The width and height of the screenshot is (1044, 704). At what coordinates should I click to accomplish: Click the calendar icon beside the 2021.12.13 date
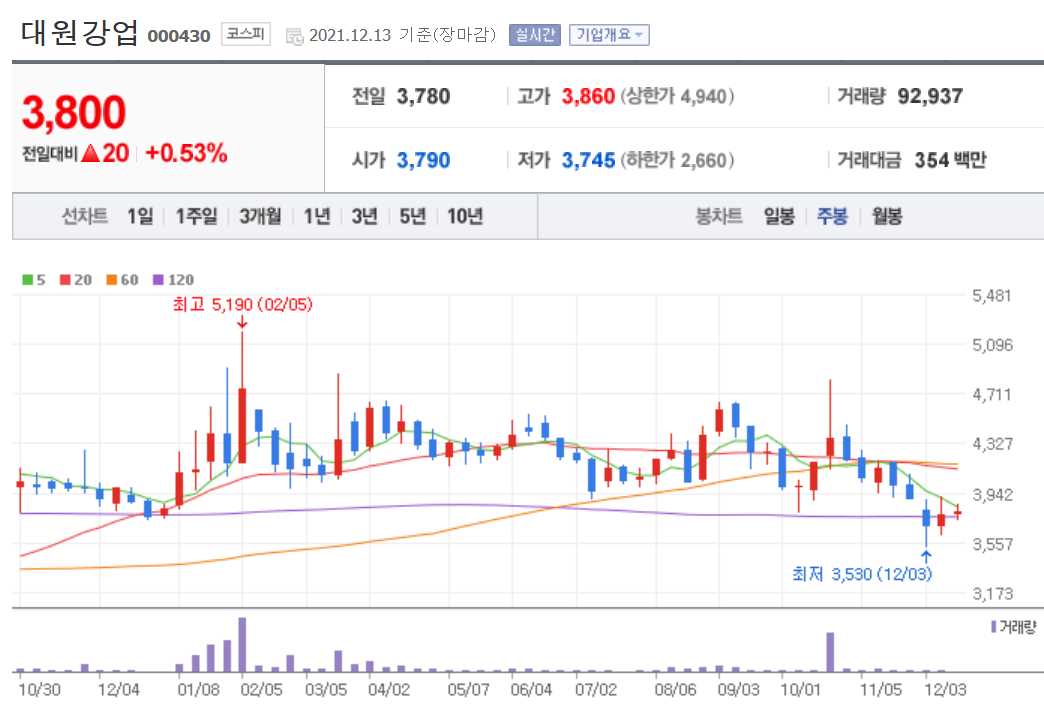pos(295,35)
